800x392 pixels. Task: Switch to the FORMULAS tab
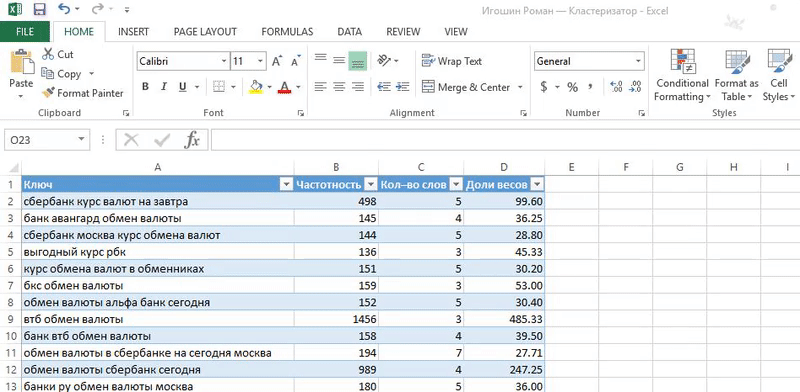pos(287,32)
